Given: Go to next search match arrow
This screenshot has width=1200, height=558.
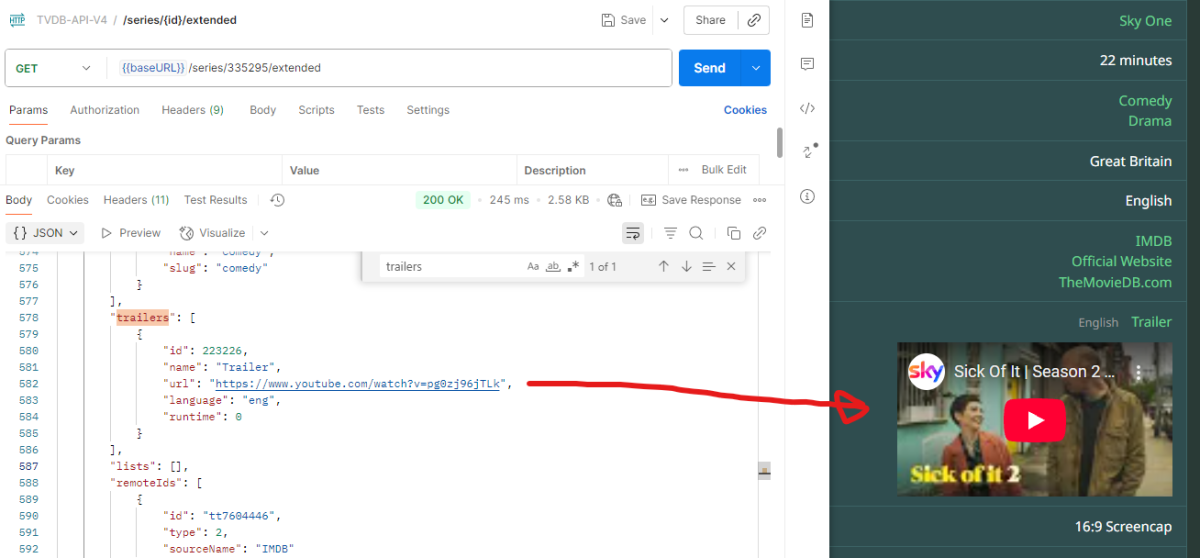Looking at the screenshot, I should [x=686, y=267].
